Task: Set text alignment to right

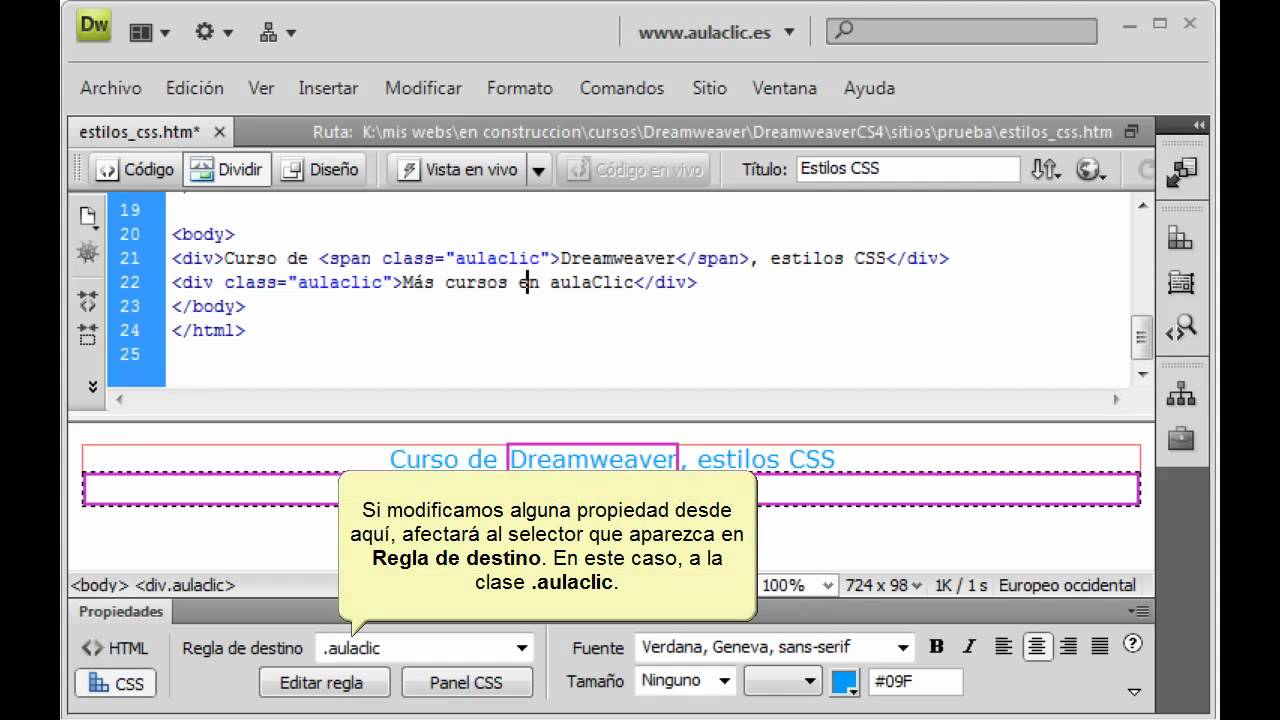Action: click(x=1068, y=647)
